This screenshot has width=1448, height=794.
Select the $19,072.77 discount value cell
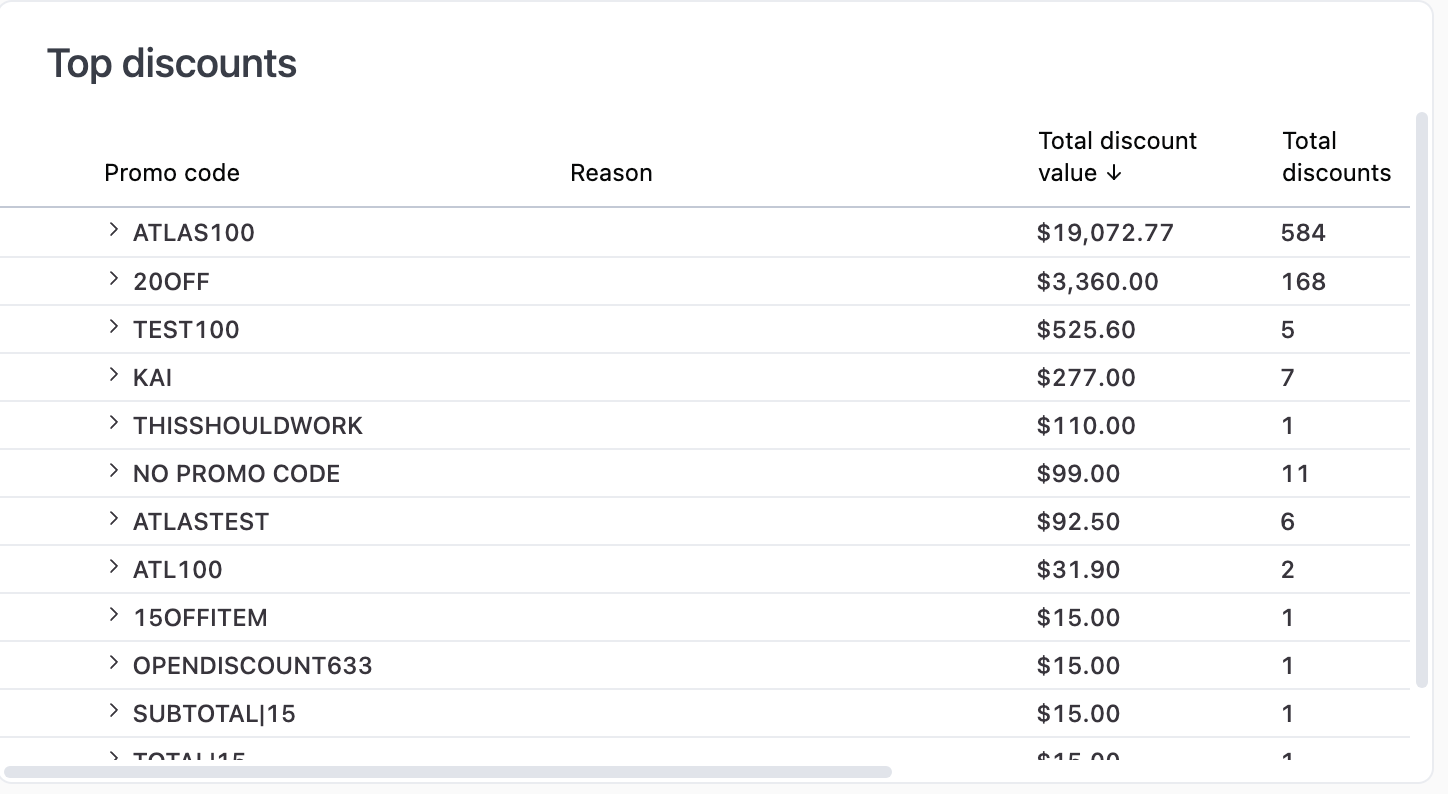pos(1105,232)
